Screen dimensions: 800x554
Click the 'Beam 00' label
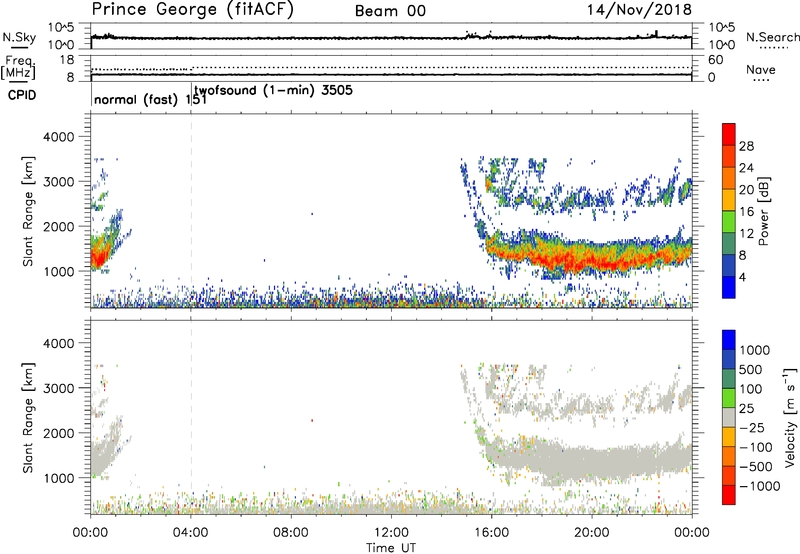(x=390, y=11)
